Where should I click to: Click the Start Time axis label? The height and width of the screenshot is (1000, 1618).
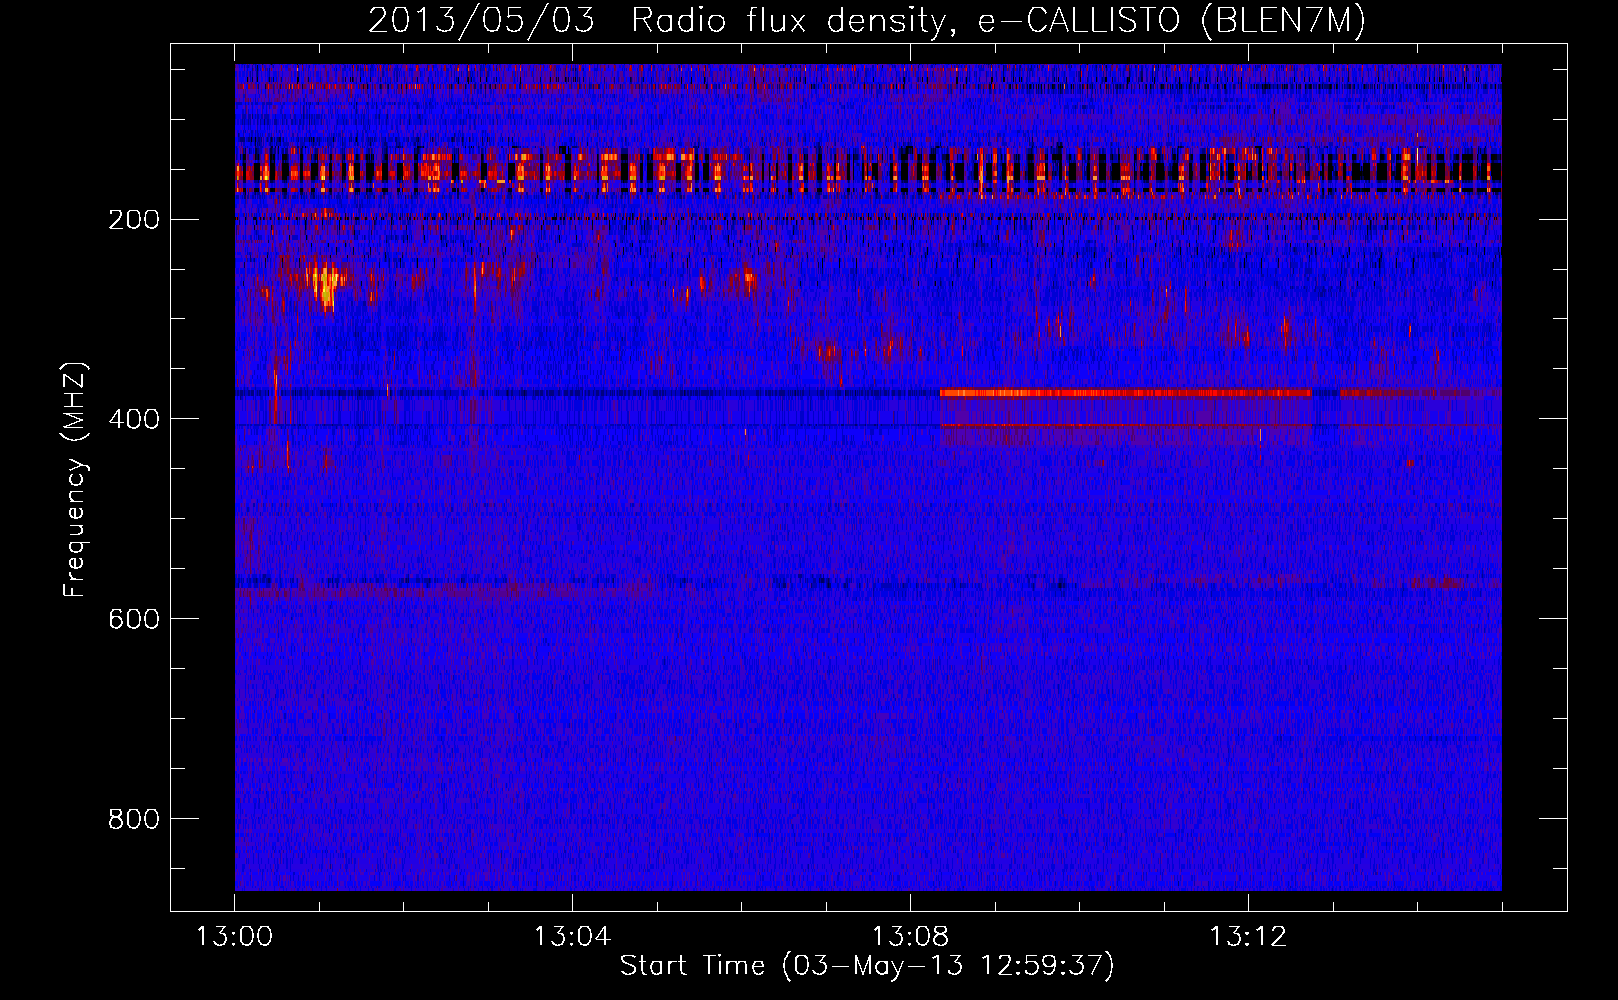pyautogui.click(x=866, y=966)
